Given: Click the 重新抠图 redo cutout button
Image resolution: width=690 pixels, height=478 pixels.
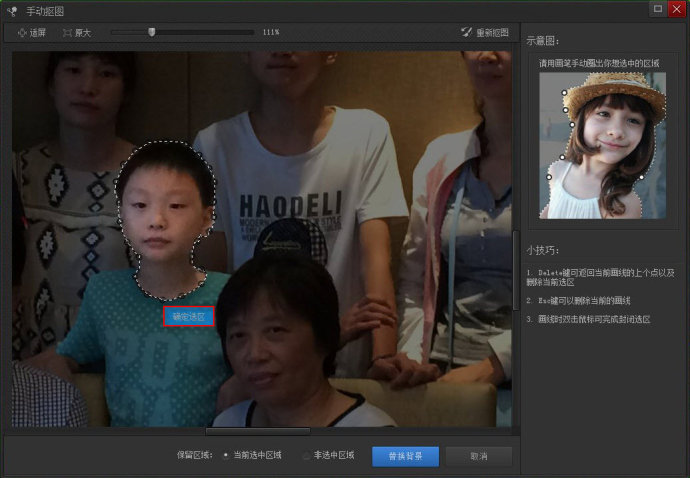Looking at the screenshot, I should (x=484, y=33).
